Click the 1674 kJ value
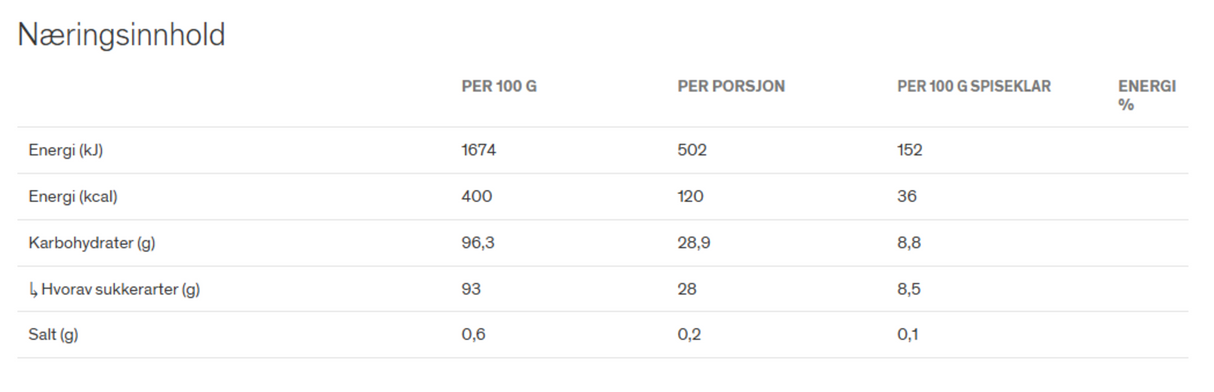 click(x=479, y=150)
